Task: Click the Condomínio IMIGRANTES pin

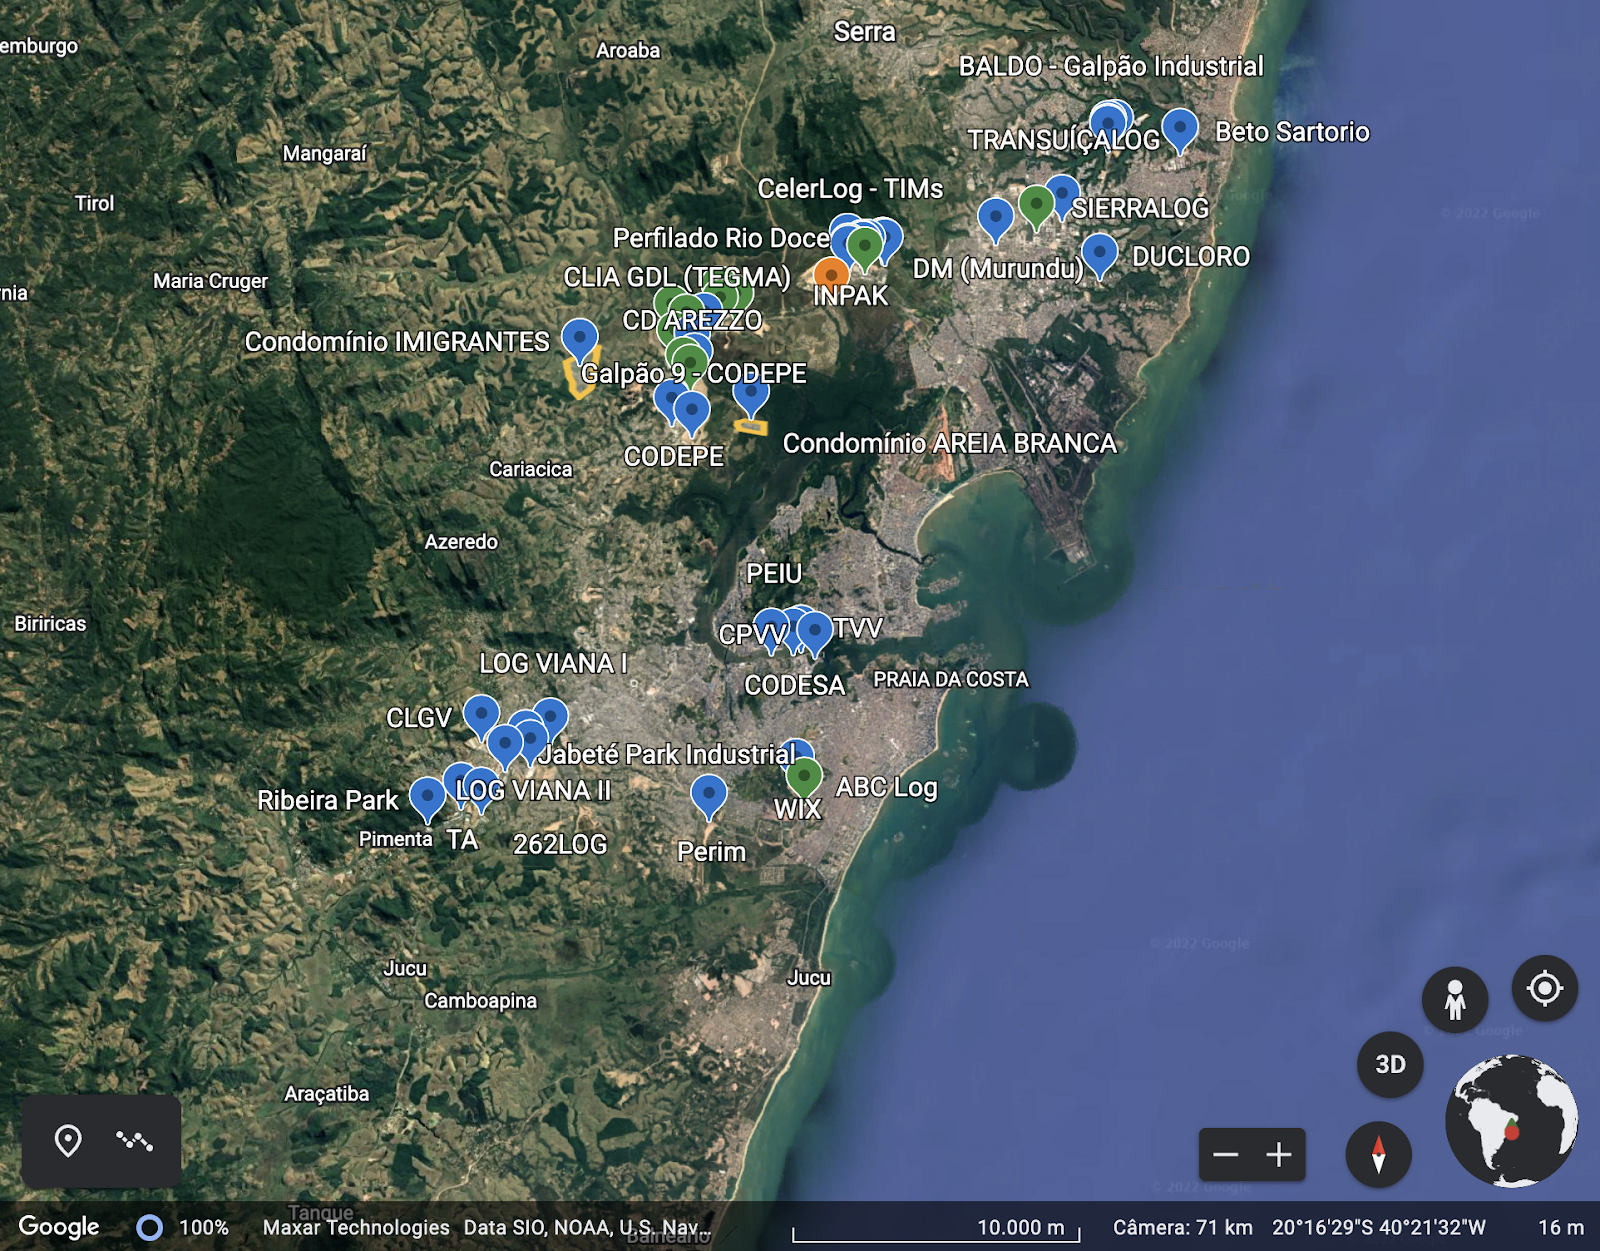Action: (579, 336)
